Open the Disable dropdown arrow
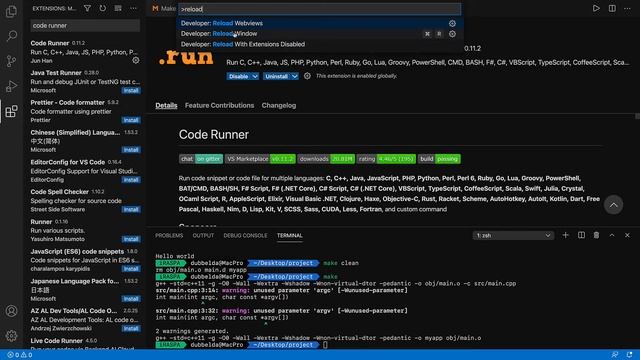640x360 pixels. tap(255, 76)
